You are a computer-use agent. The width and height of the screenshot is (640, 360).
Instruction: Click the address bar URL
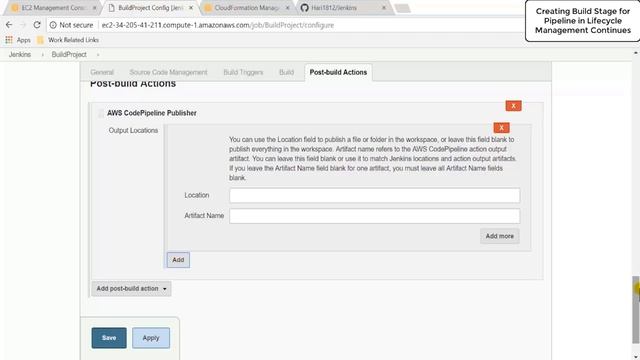coord(218,25)
